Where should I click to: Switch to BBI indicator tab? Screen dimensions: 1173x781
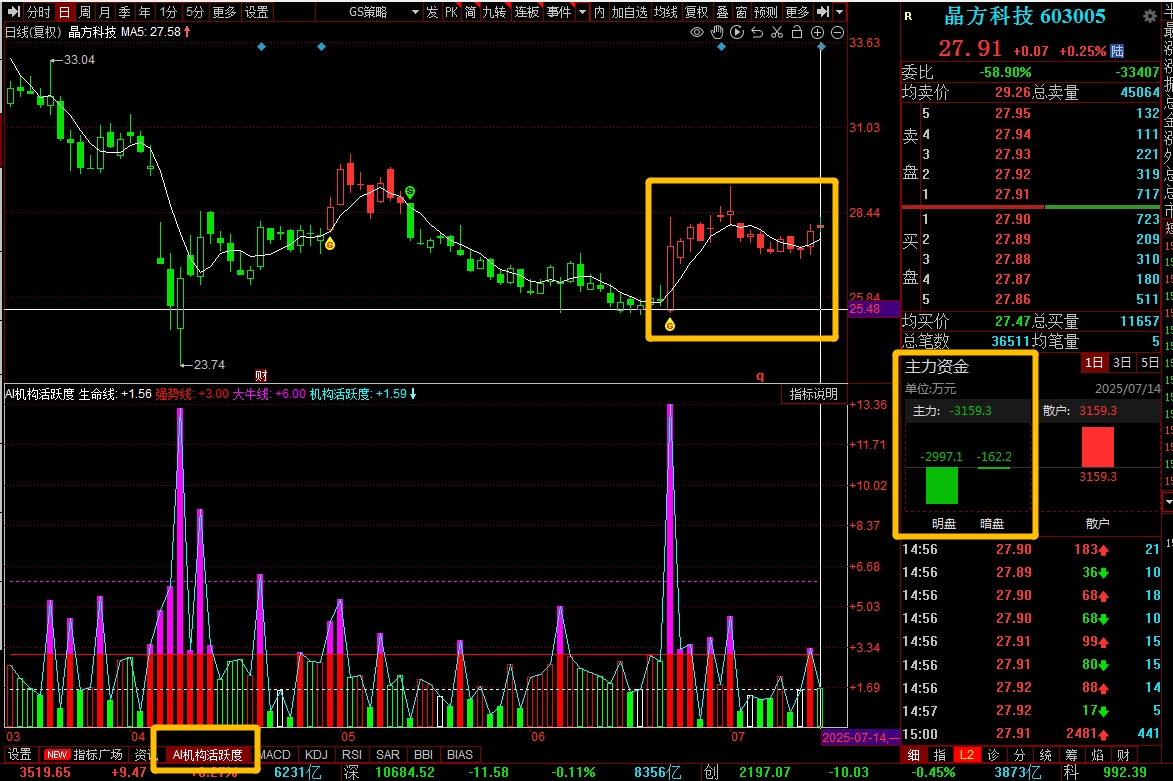pyautogui.click(x=423, y=755)
